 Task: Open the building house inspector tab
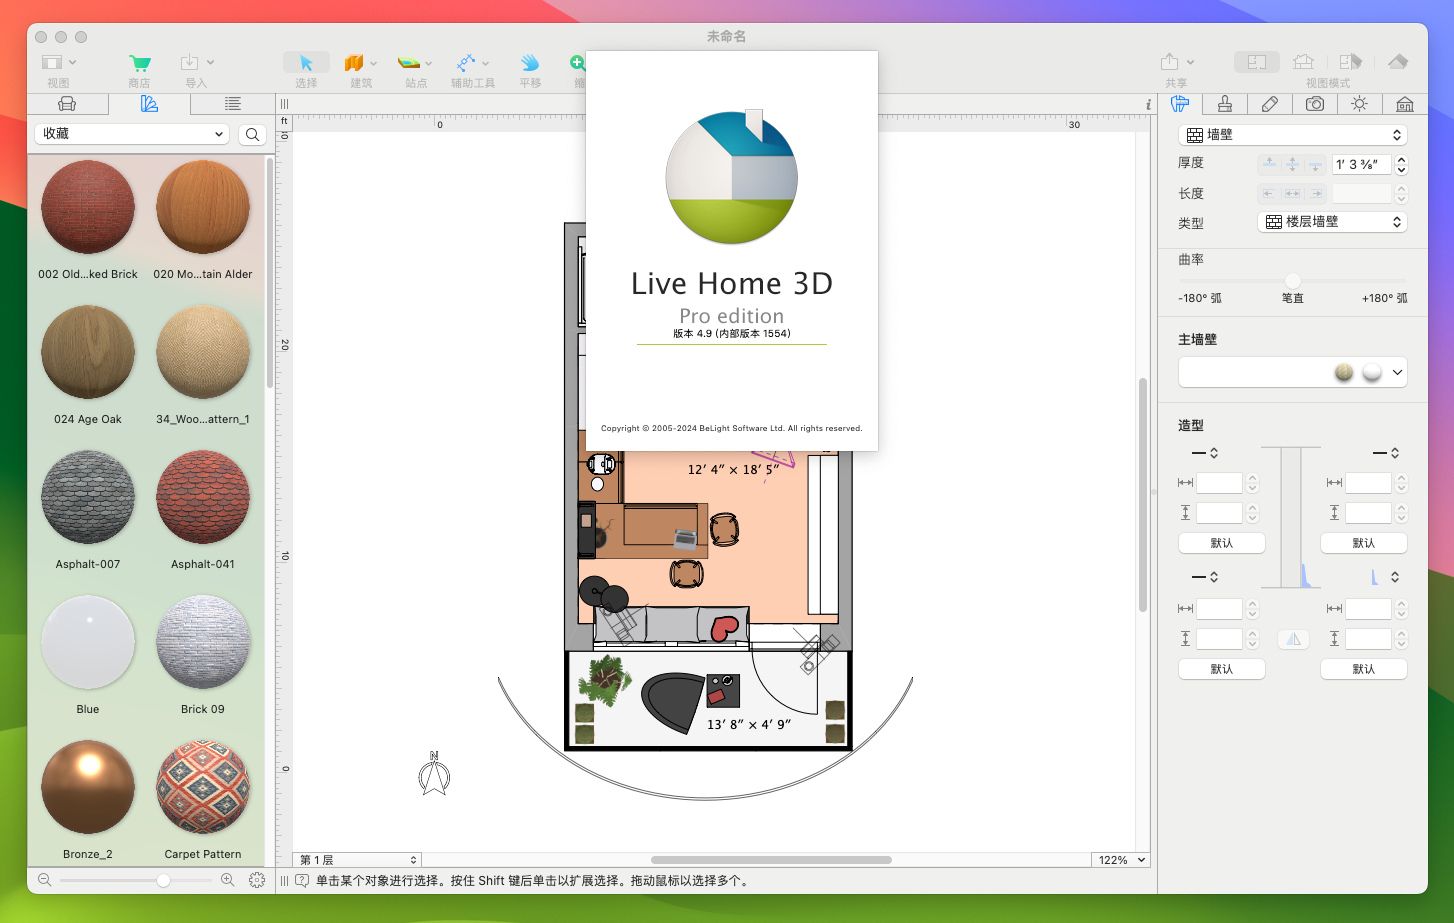click(1405, 104)
